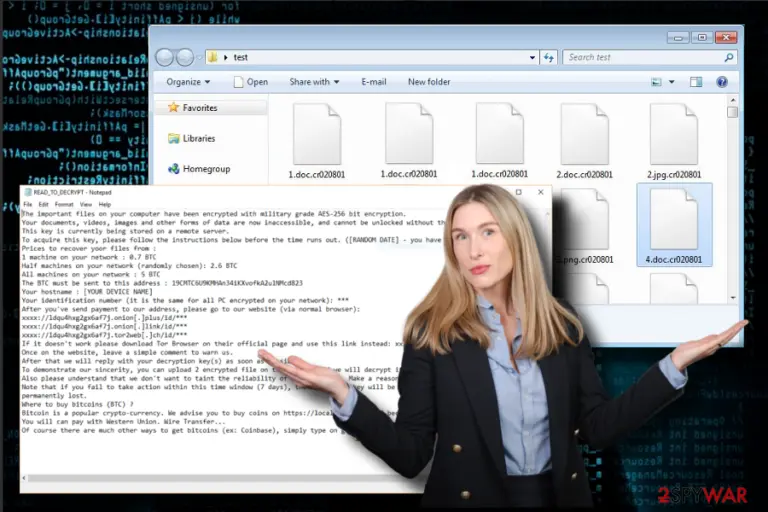
Task: Expand the view options dropdown arrow
Action: (x=672, y=82)
